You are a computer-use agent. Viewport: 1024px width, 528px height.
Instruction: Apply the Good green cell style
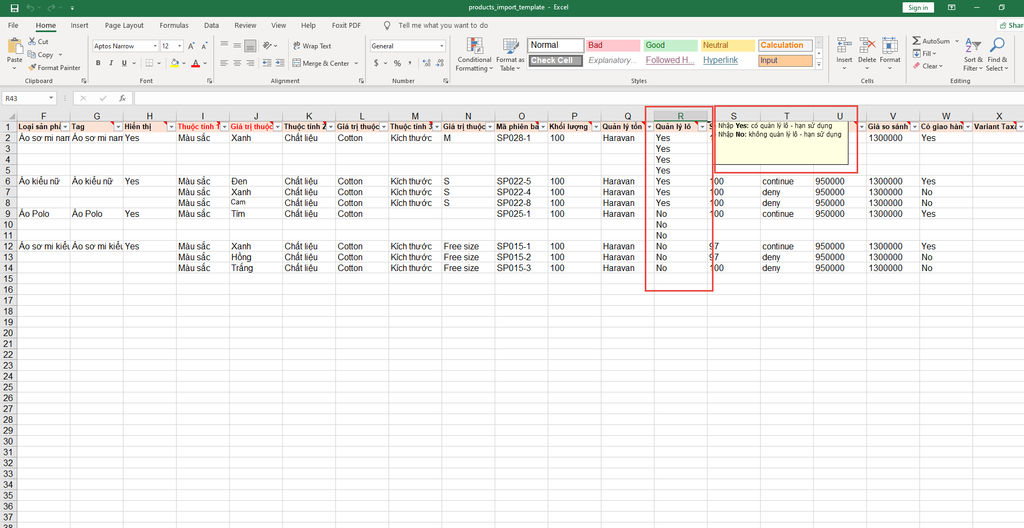point(669,45)
